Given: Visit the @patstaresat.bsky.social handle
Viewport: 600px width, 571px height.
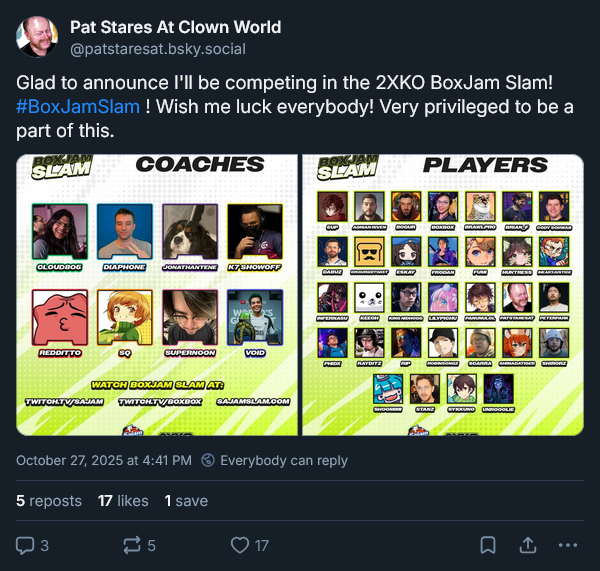Looking at the screenshot, I should [158, 49].
